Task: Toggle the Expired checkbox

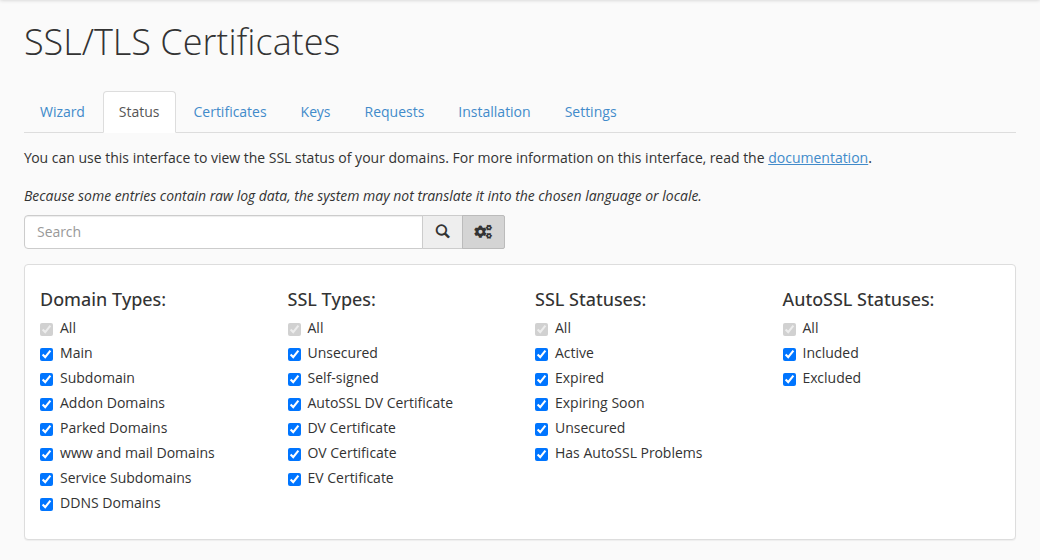Action: click(542, 380)
